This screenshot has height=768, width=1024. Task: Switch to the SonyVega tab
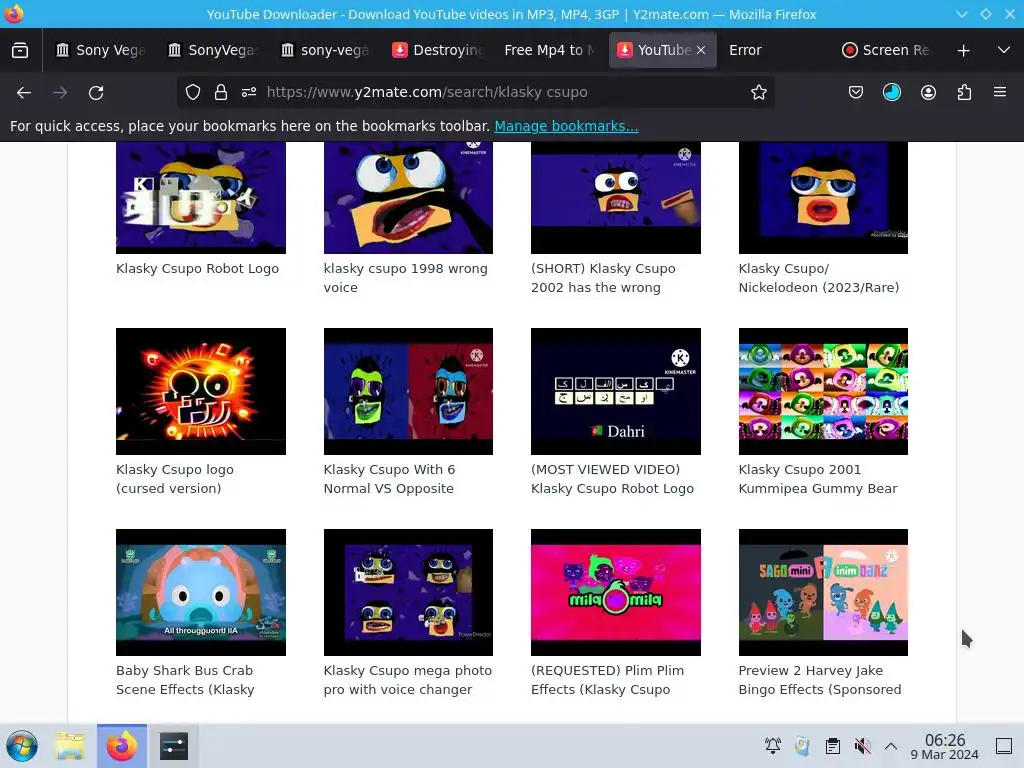click(213, 50)
